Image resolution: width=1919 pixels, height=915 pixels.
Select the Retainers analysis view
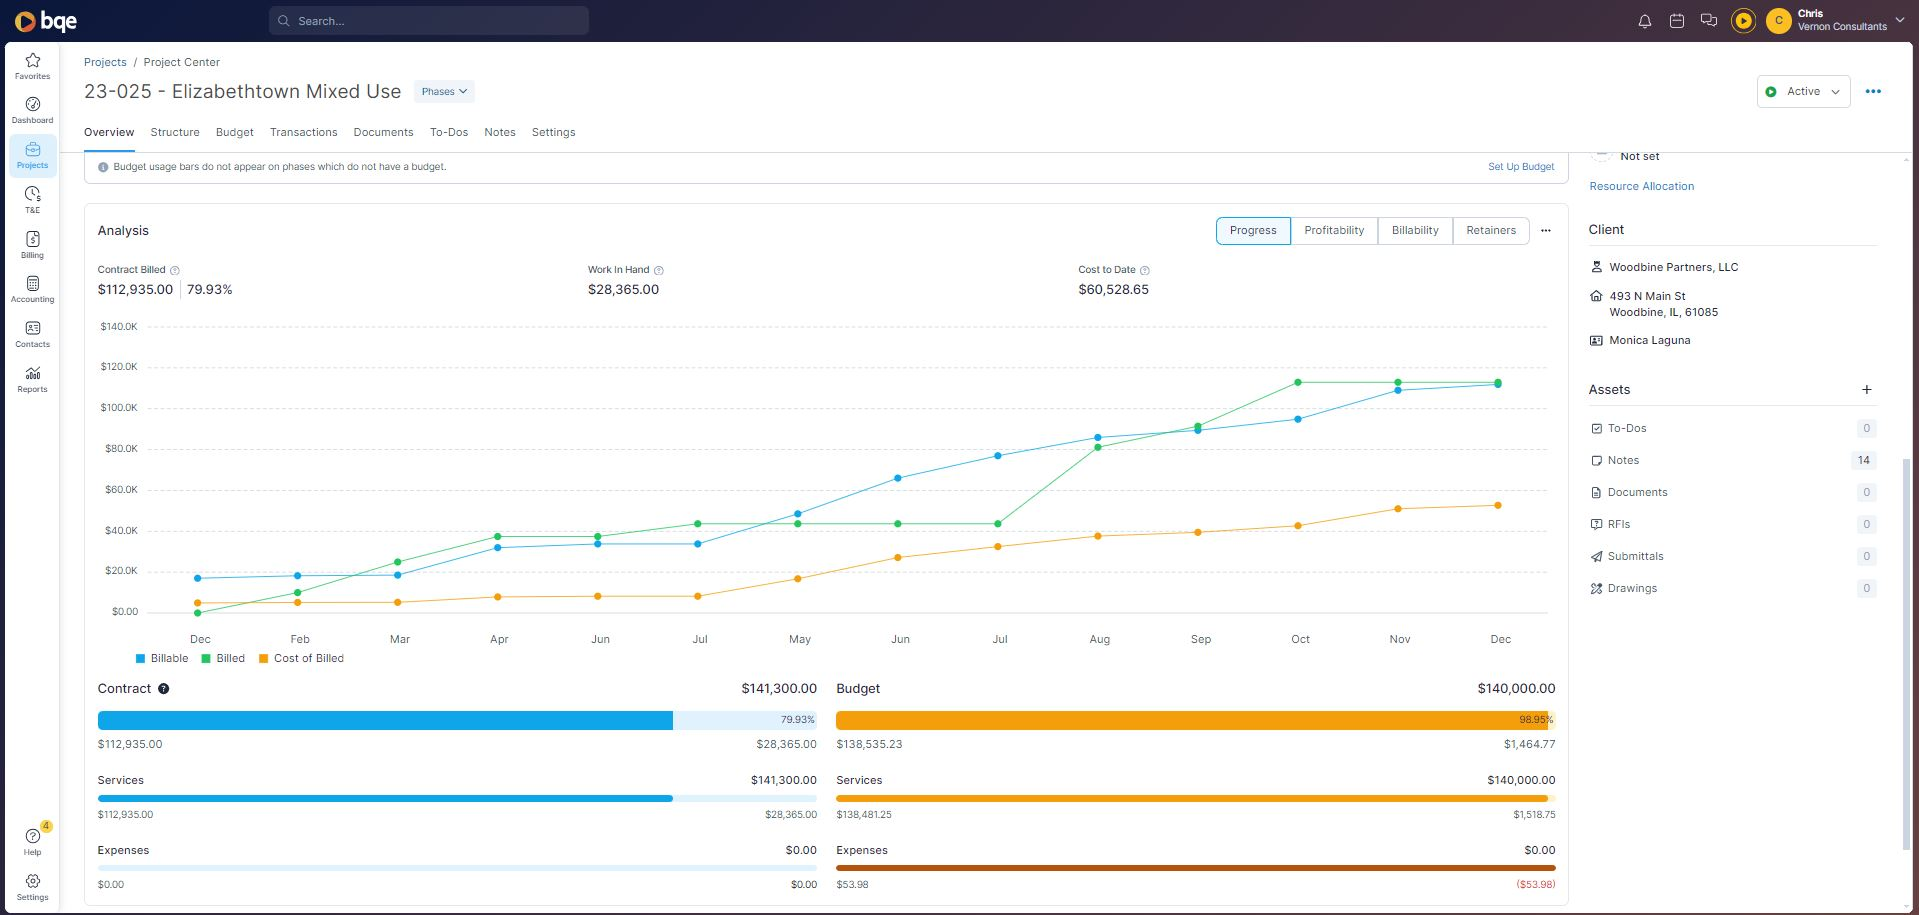click(1491, 231)
